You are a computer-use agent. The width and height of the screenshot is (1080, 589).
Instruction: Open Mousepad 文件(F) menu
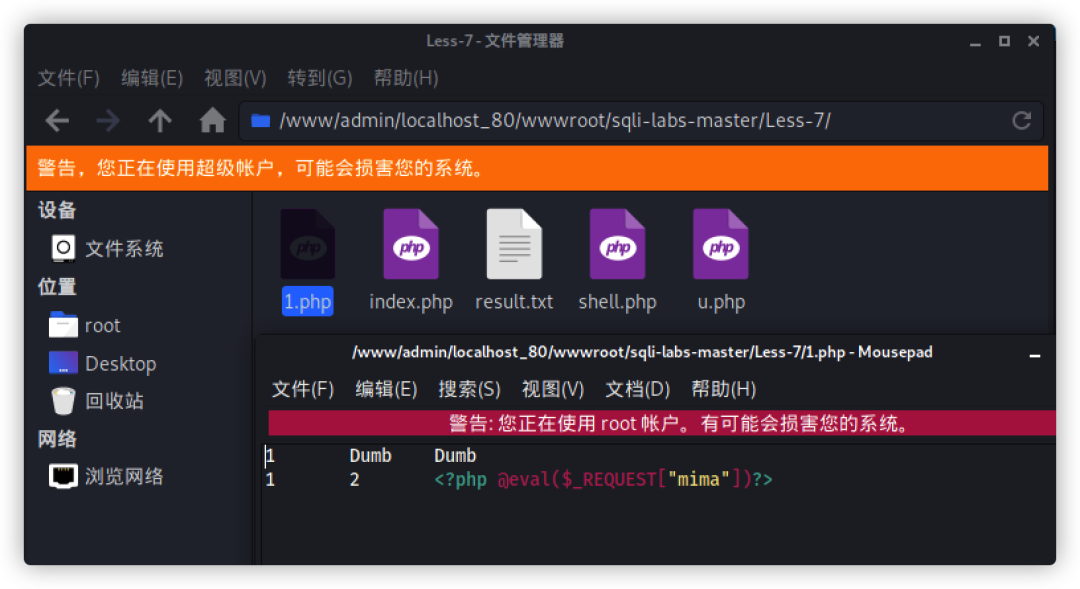[x=302, y=389]
